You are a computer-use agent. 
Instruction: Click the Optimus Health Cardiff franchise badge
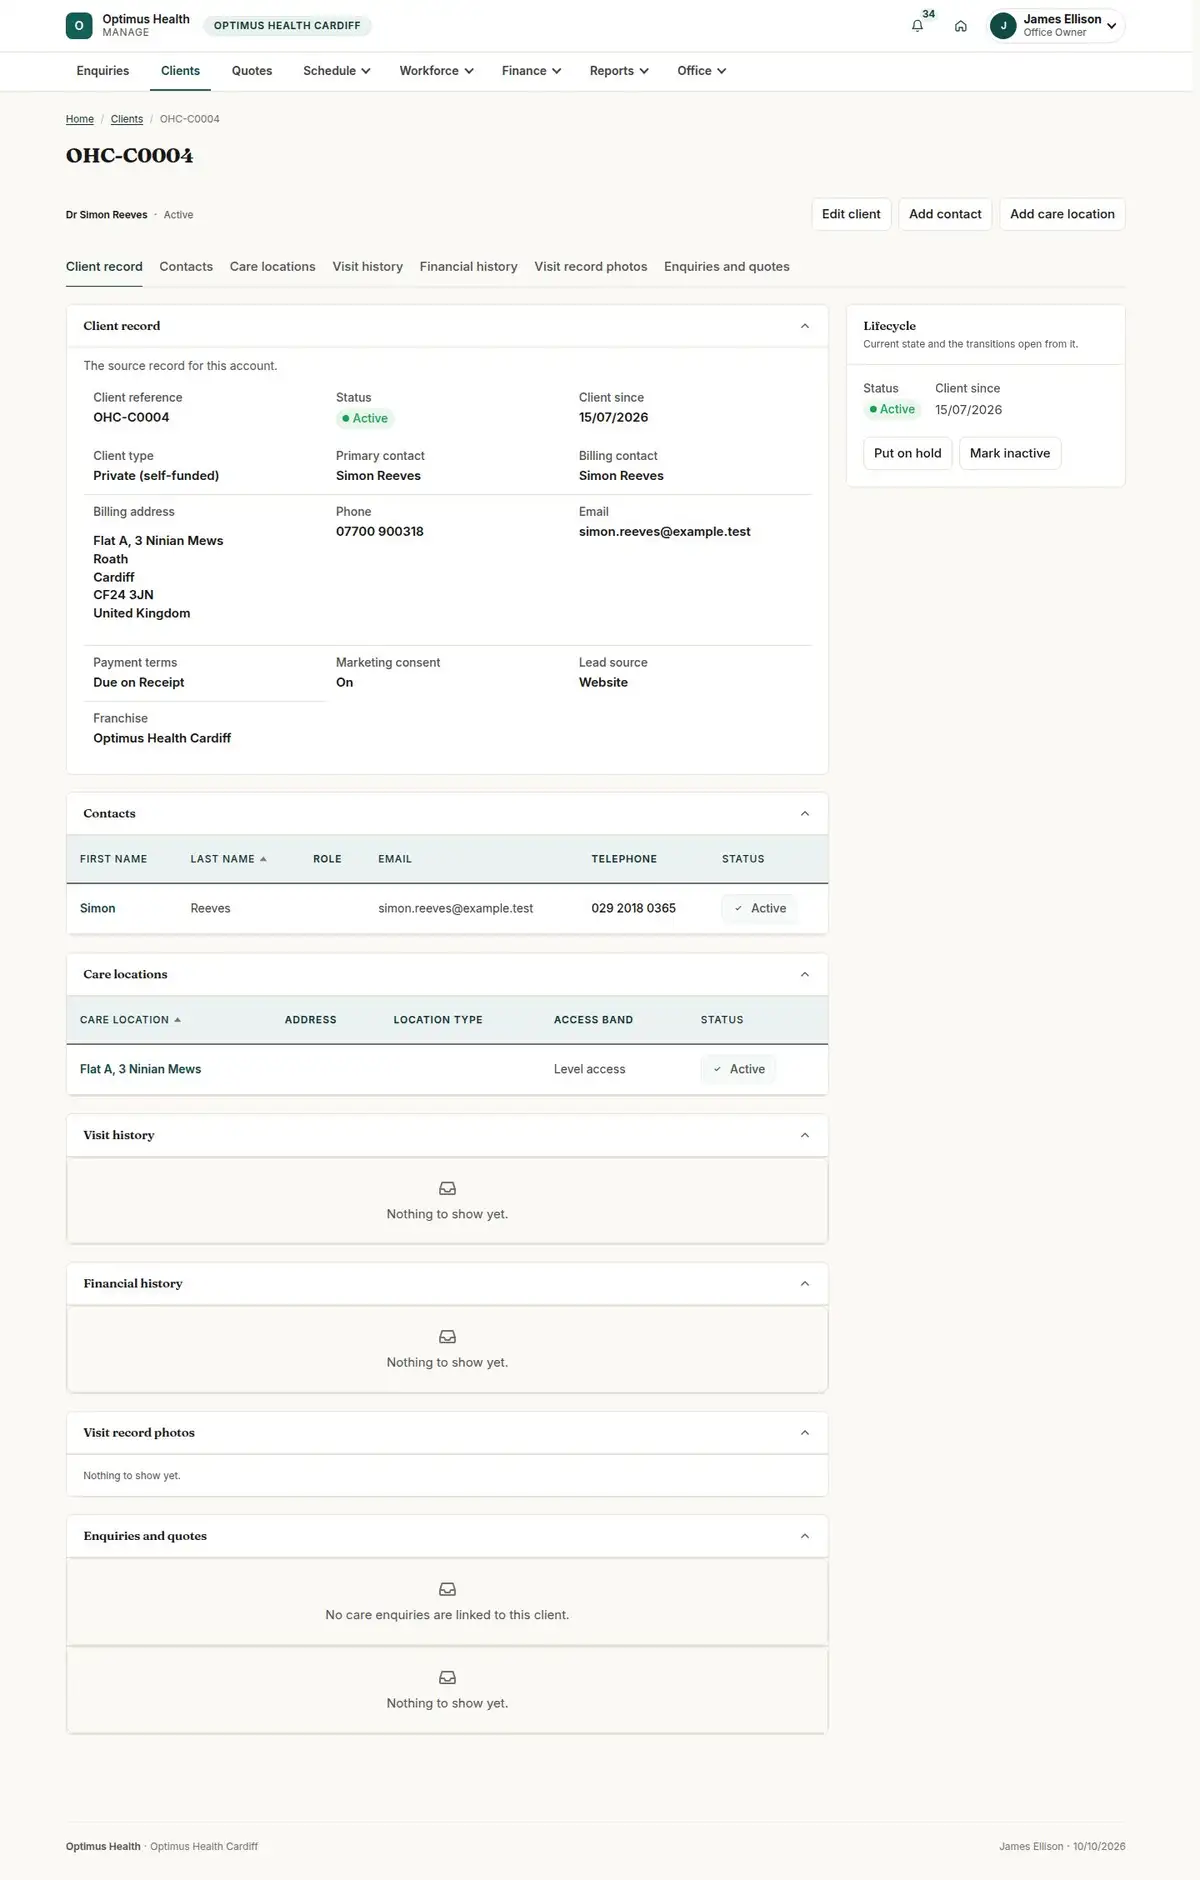(x=287, y=26)
